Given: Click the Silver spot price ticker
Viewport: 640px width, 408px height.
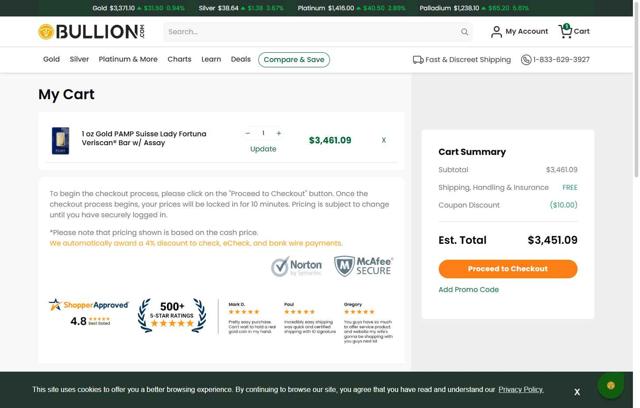Looking at the screenshot, I should (x=241, y=8).
